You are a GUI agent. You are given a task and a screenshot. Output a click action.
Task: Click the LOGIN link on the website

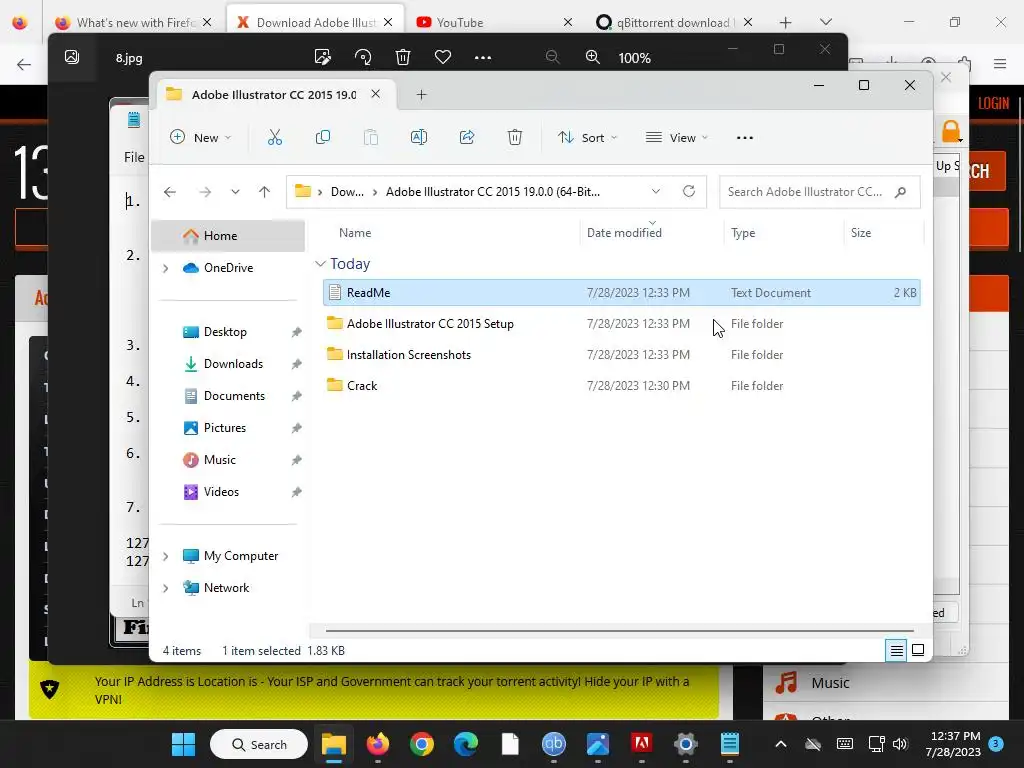point(993,103)
